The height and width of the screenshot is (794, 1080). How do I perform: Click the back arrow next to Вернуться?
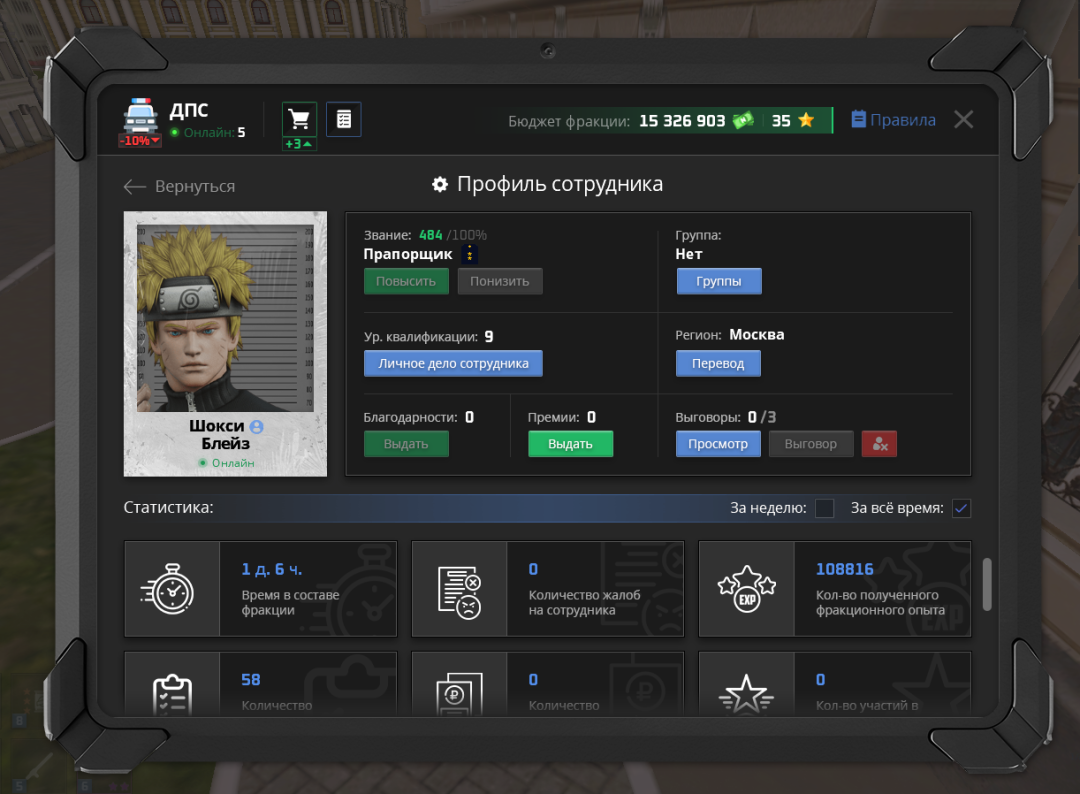tap(134, 187)
